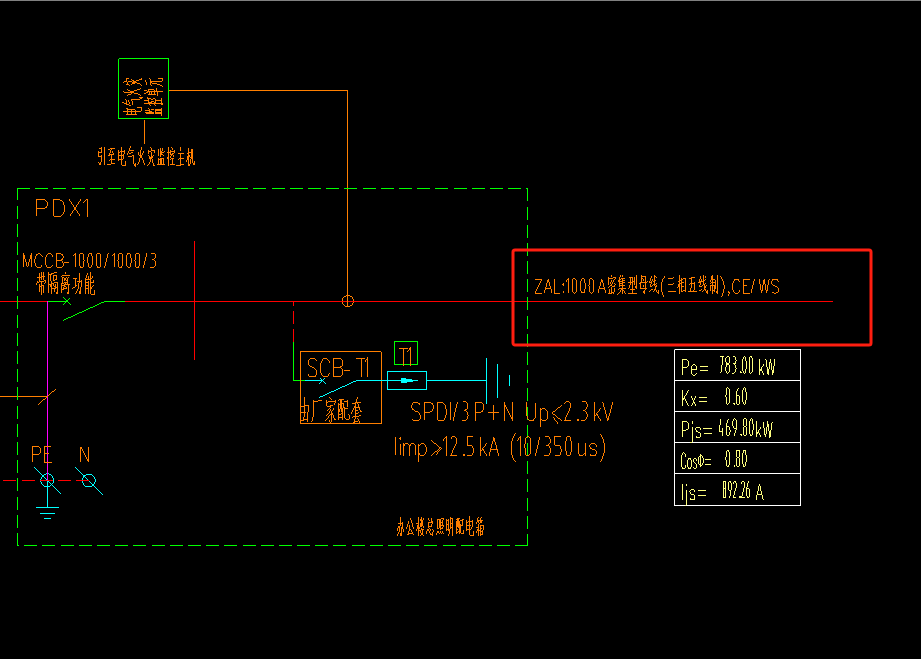Viewport: 921px width, 659px height.
Task: Select the PE terminal label
Action: [41, 455]
